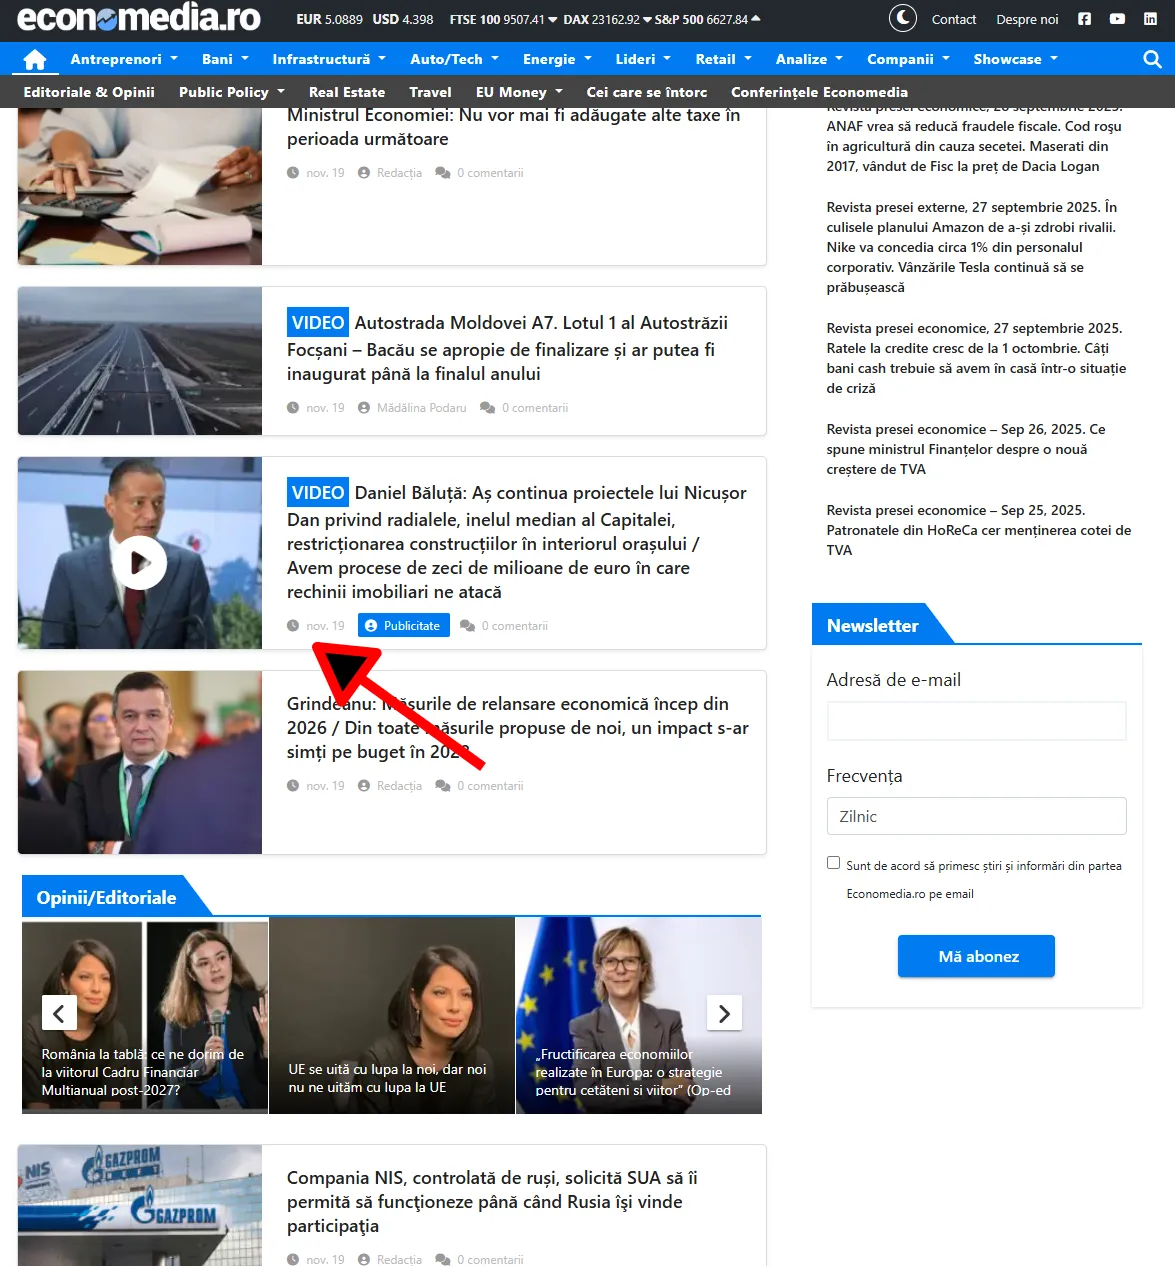
Task: Expand the Antreprenori menu dropdown
Action: [x=123, y=59]
